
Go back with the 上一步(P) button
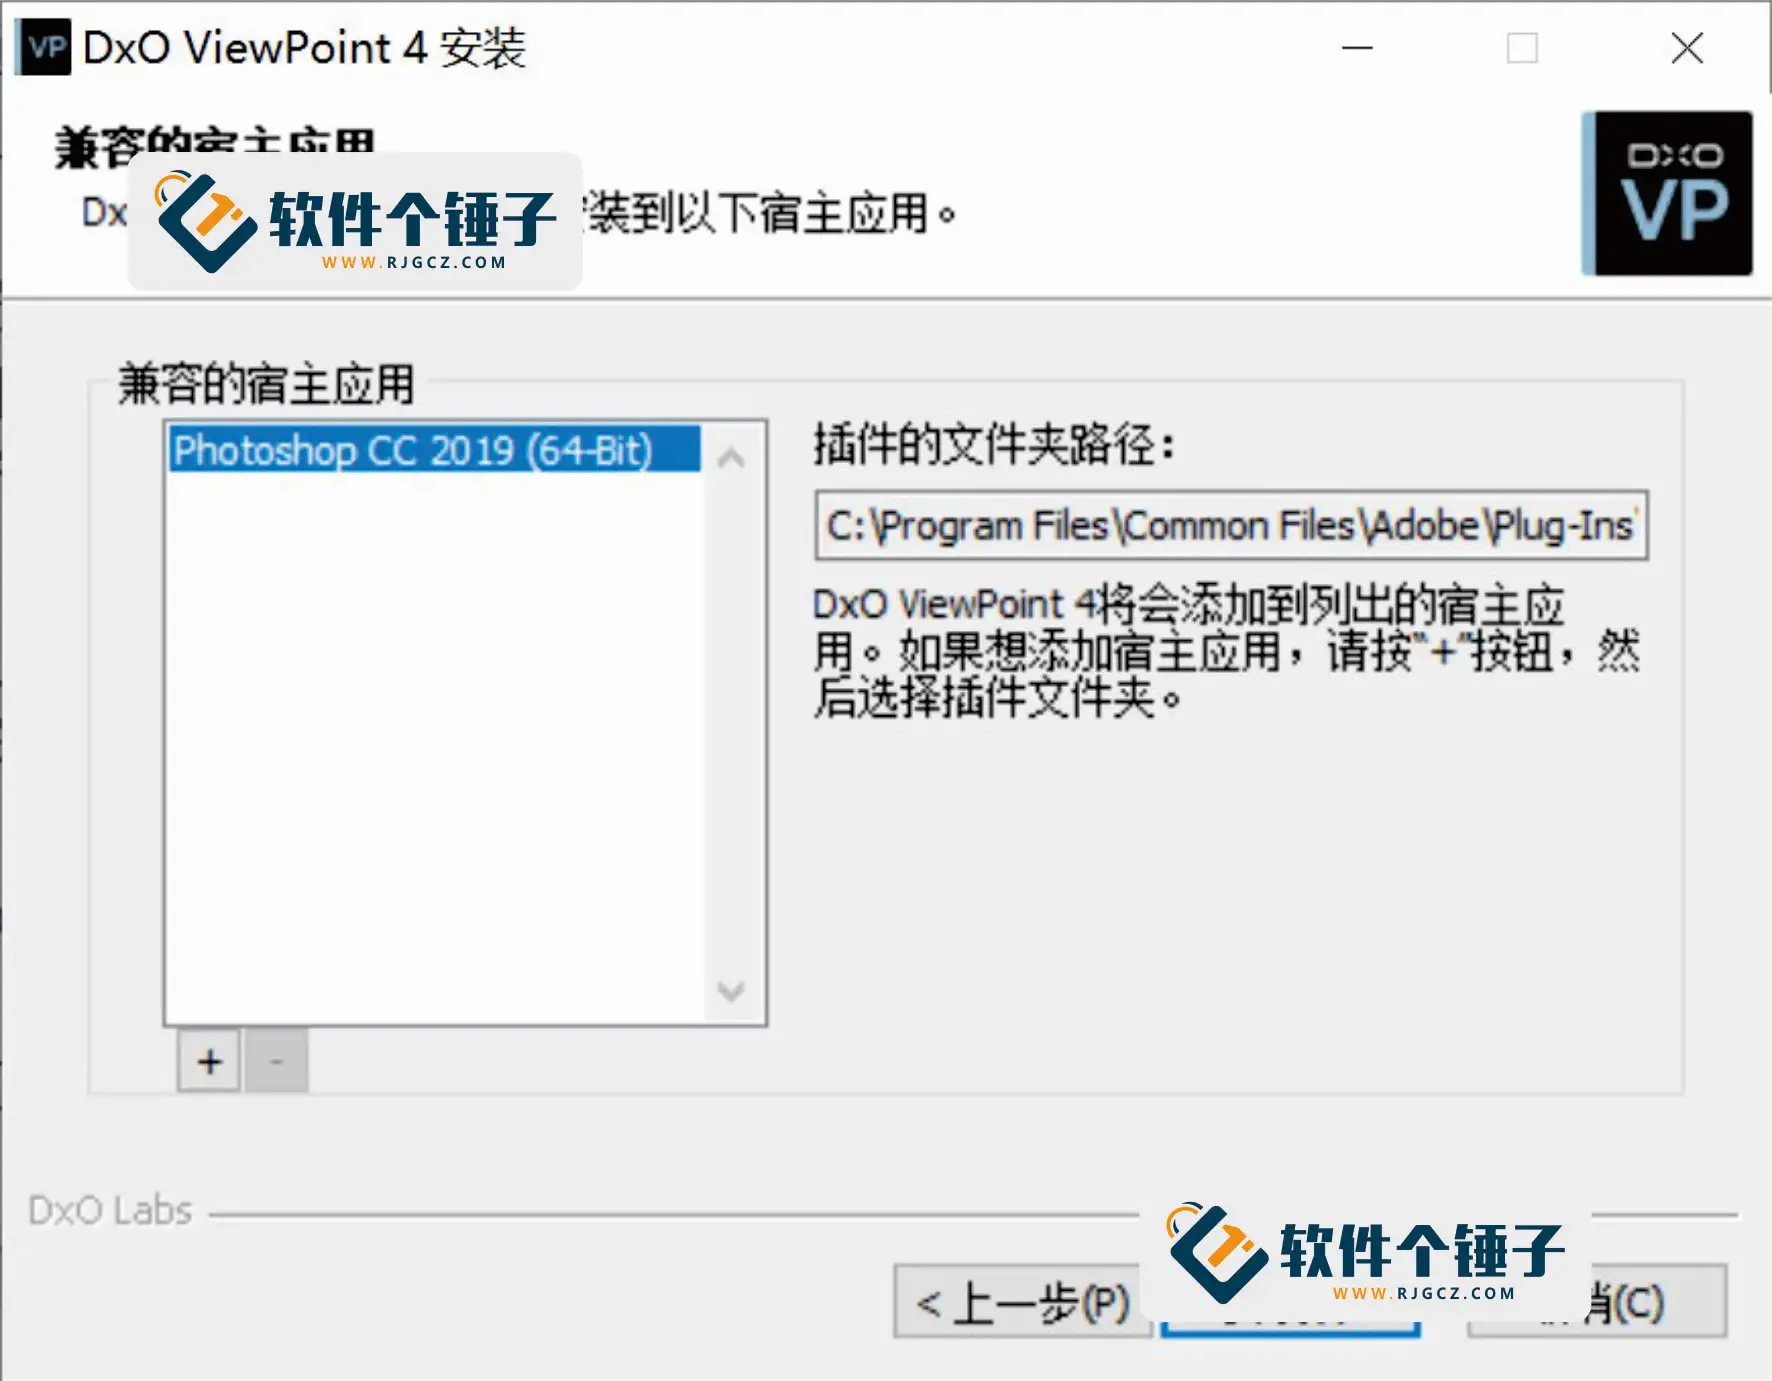click(x=1022, y=1302)
